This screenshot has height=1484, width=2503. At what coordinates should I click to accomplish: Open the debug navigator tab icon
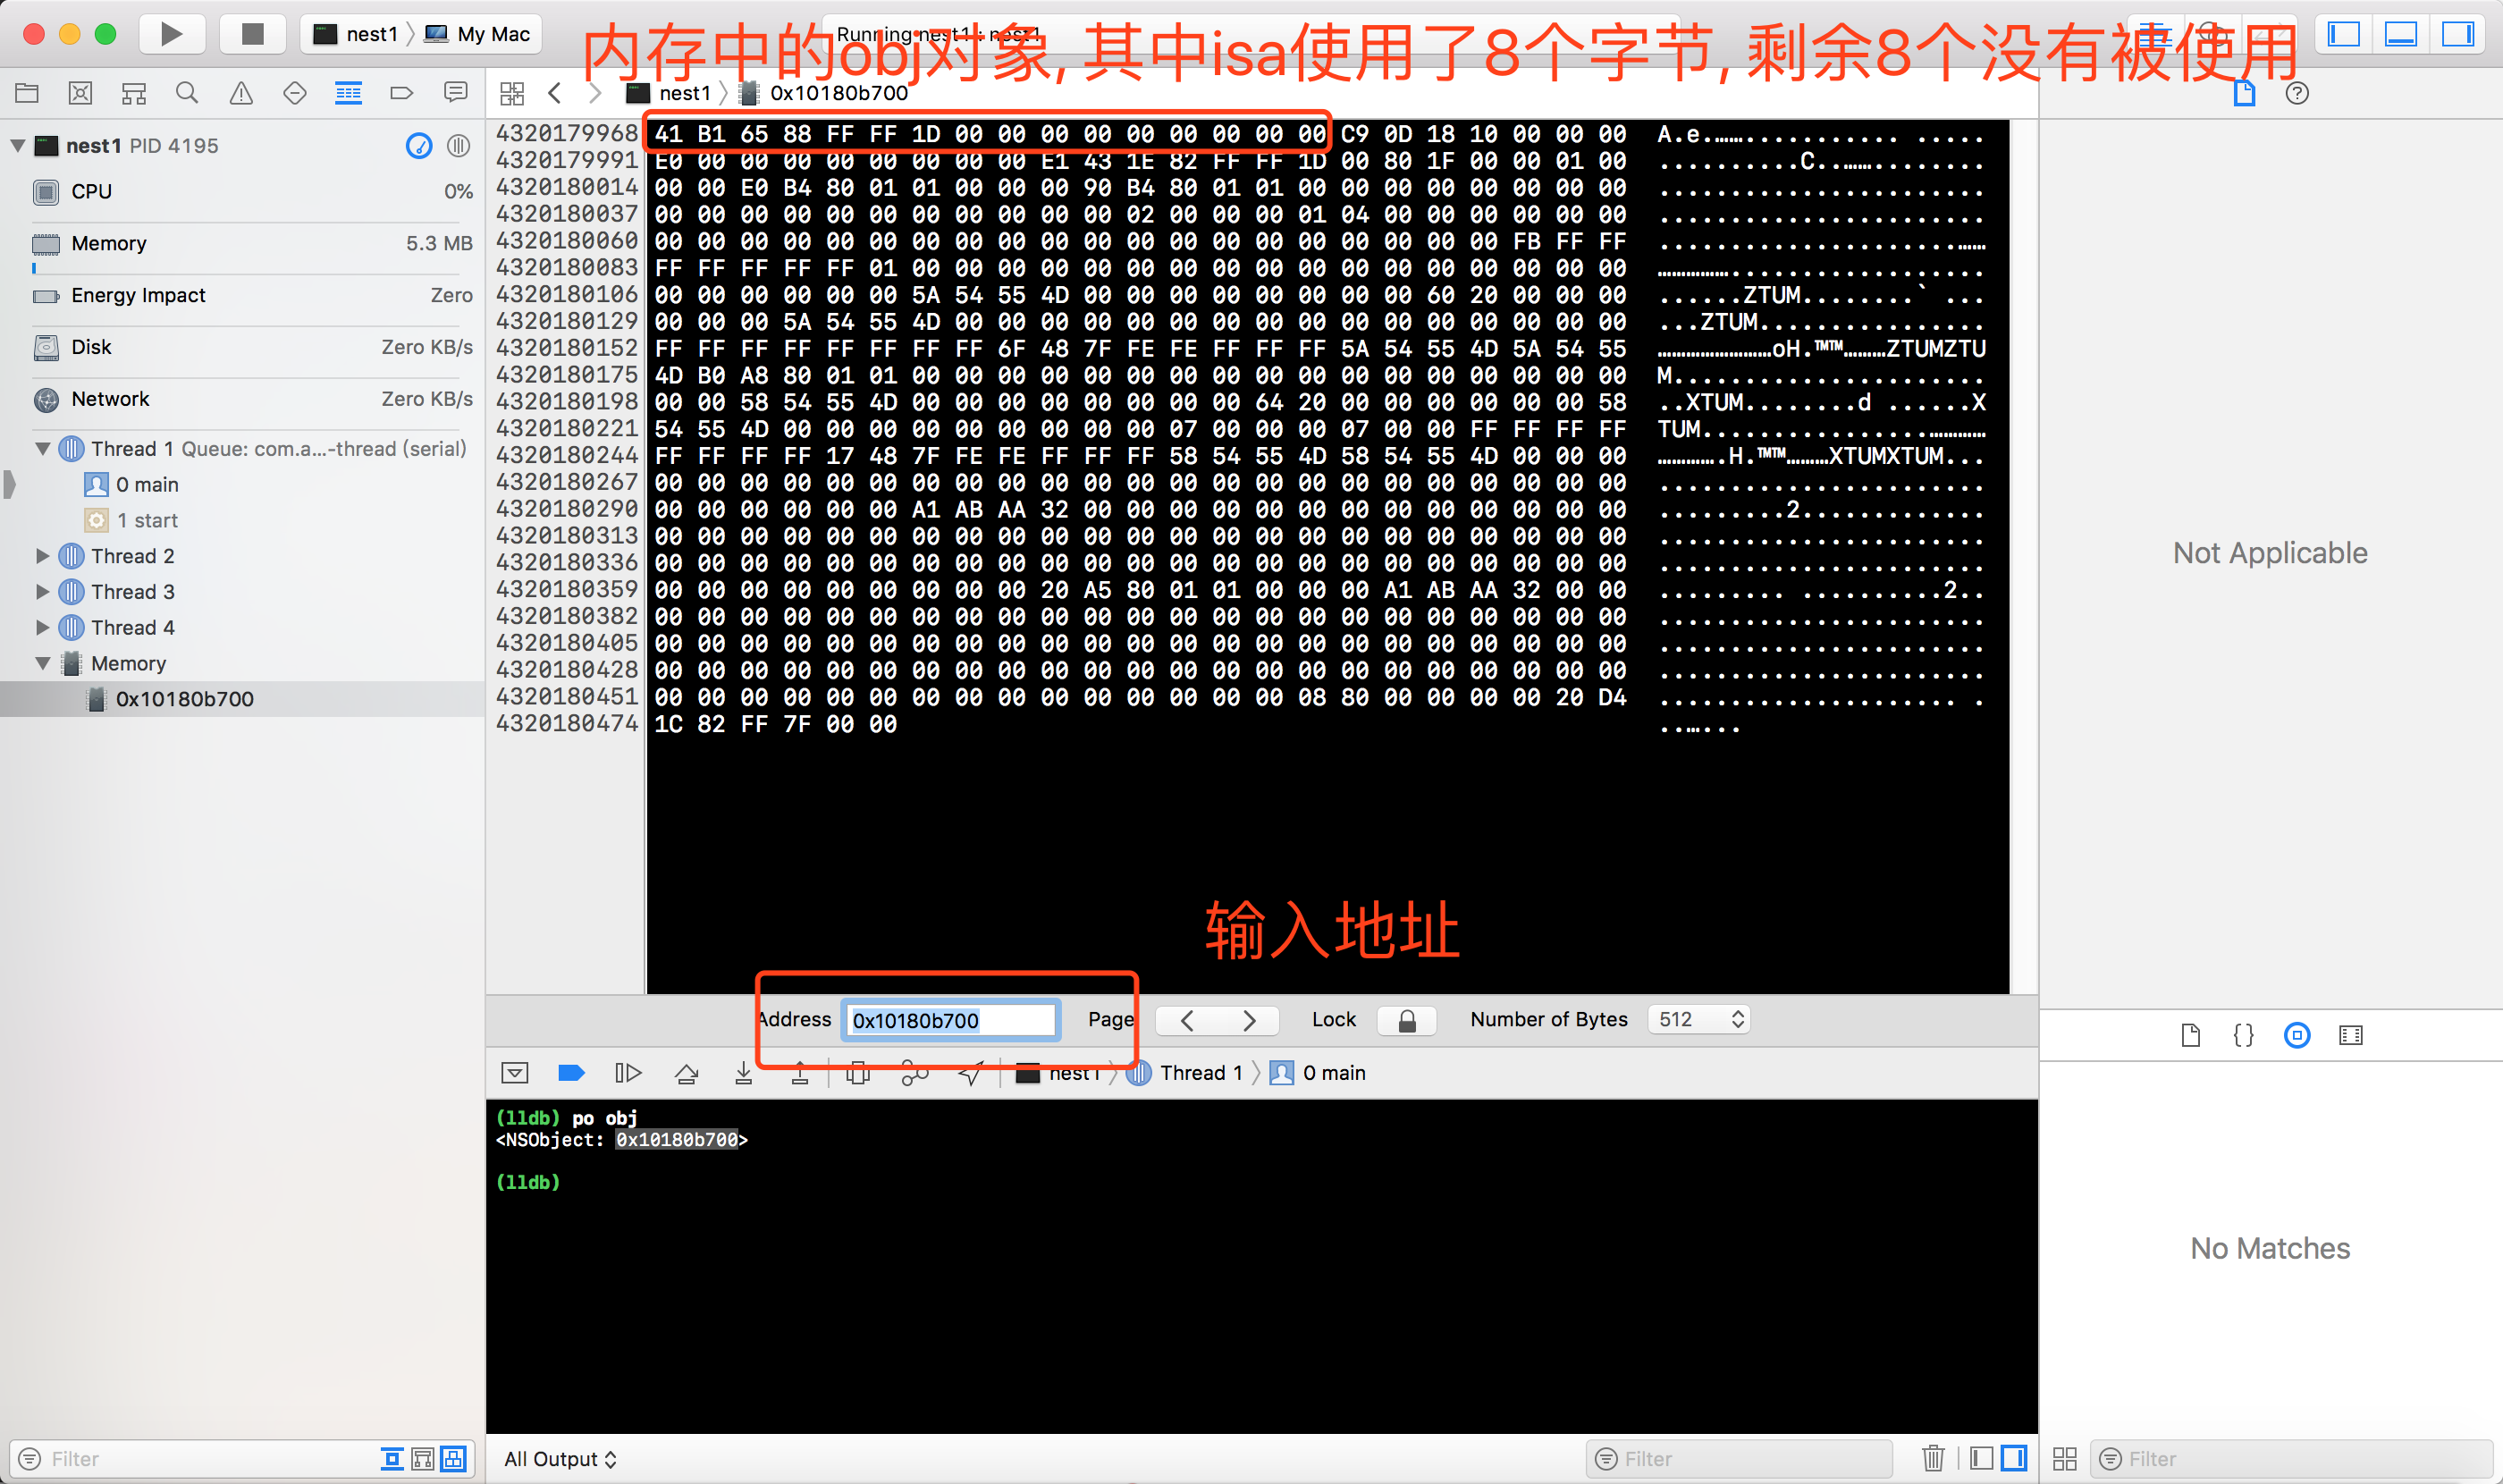pos(348,93)
